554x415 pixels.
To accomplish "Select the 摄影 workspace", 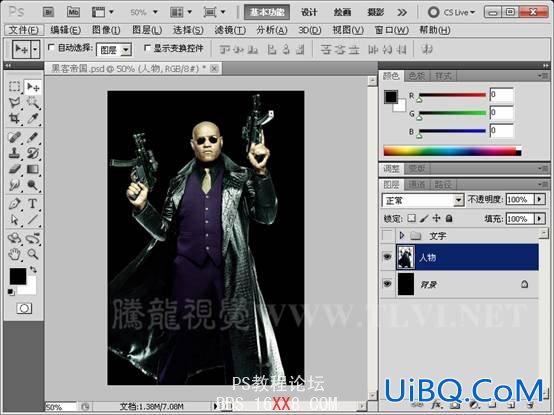I will point(375,12).
